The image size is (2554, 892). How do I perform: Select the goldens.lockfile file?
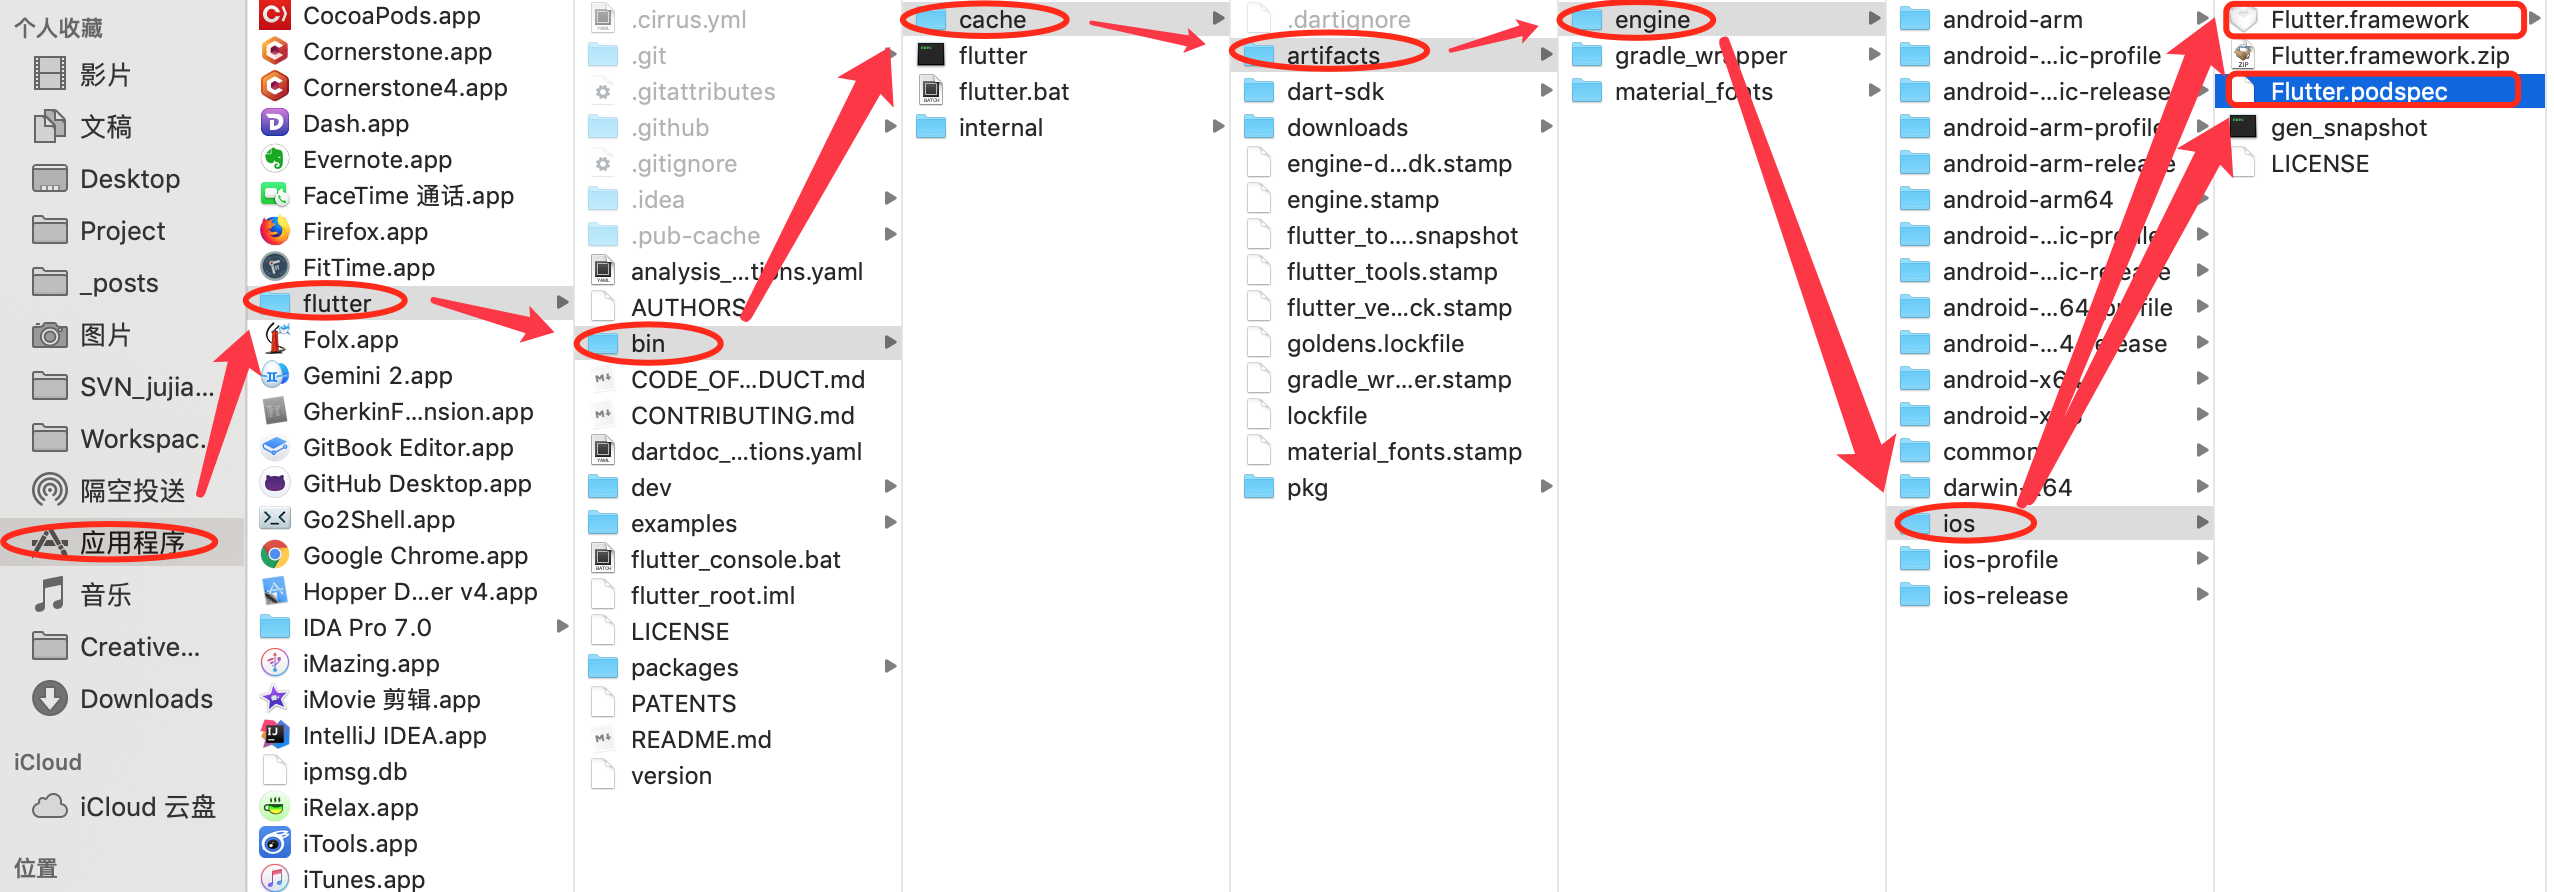tap(1394, 343)
